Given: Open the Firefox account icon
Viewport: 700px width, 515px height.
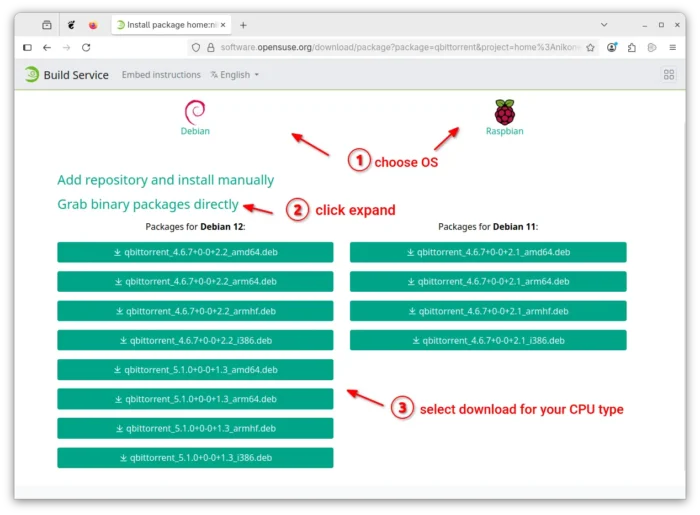Looking at the screenshot, I should click(x=612, y=47).
